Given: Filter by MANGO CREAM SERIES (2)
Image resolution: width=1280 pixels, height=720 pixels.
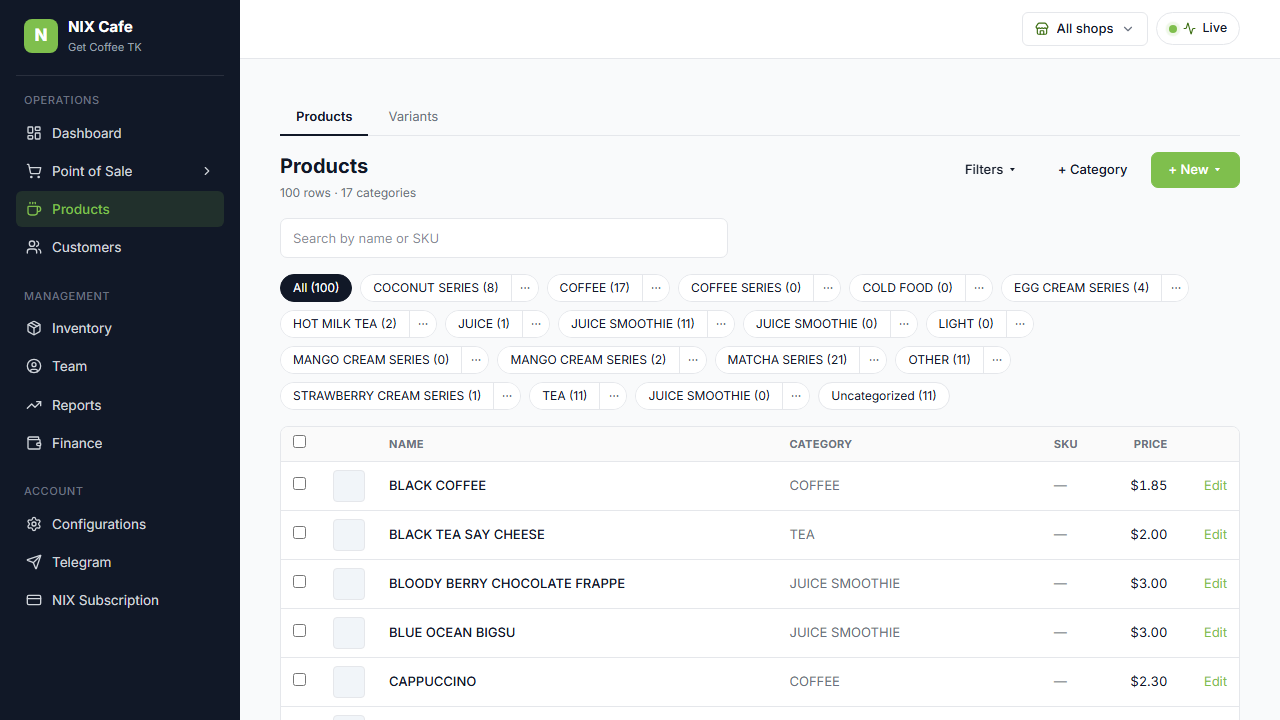Looking at the screenshot, I should (588, 360).
